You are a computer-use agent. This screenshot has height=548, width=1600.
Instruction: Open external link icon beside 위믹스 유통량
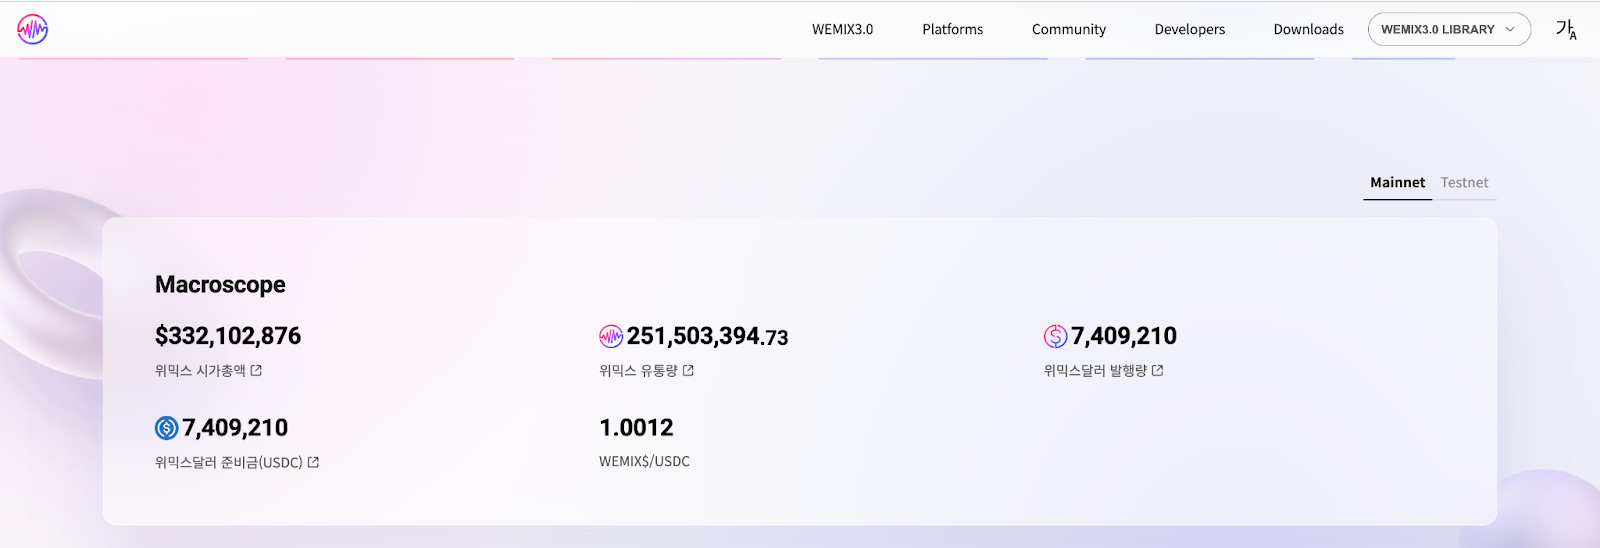point(688,370)
